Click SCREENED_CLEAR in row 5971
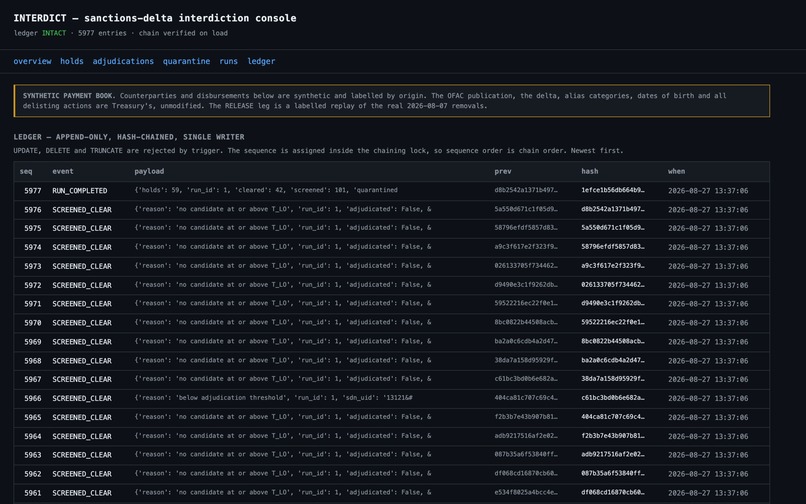806x504 pixels. click(x=82, y=304)
